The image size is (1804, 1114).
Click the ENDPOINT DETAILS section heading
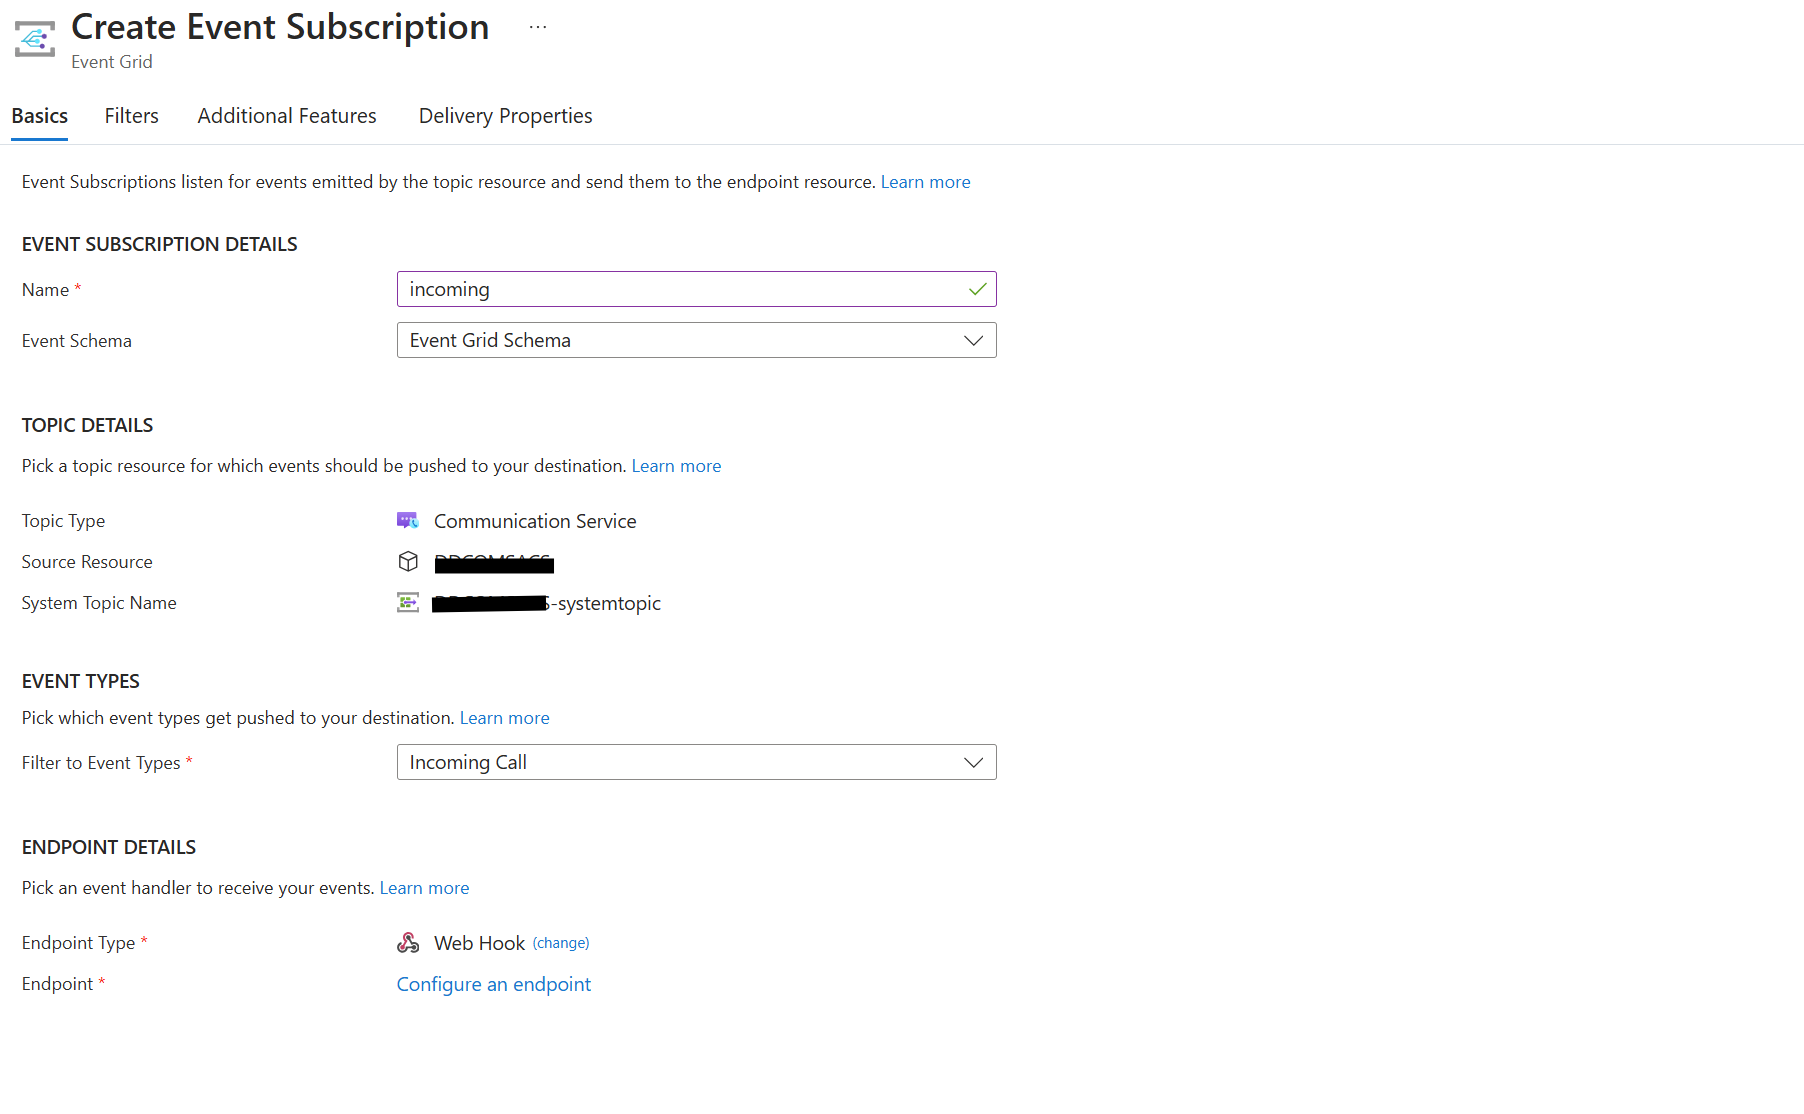coord(109,847)
